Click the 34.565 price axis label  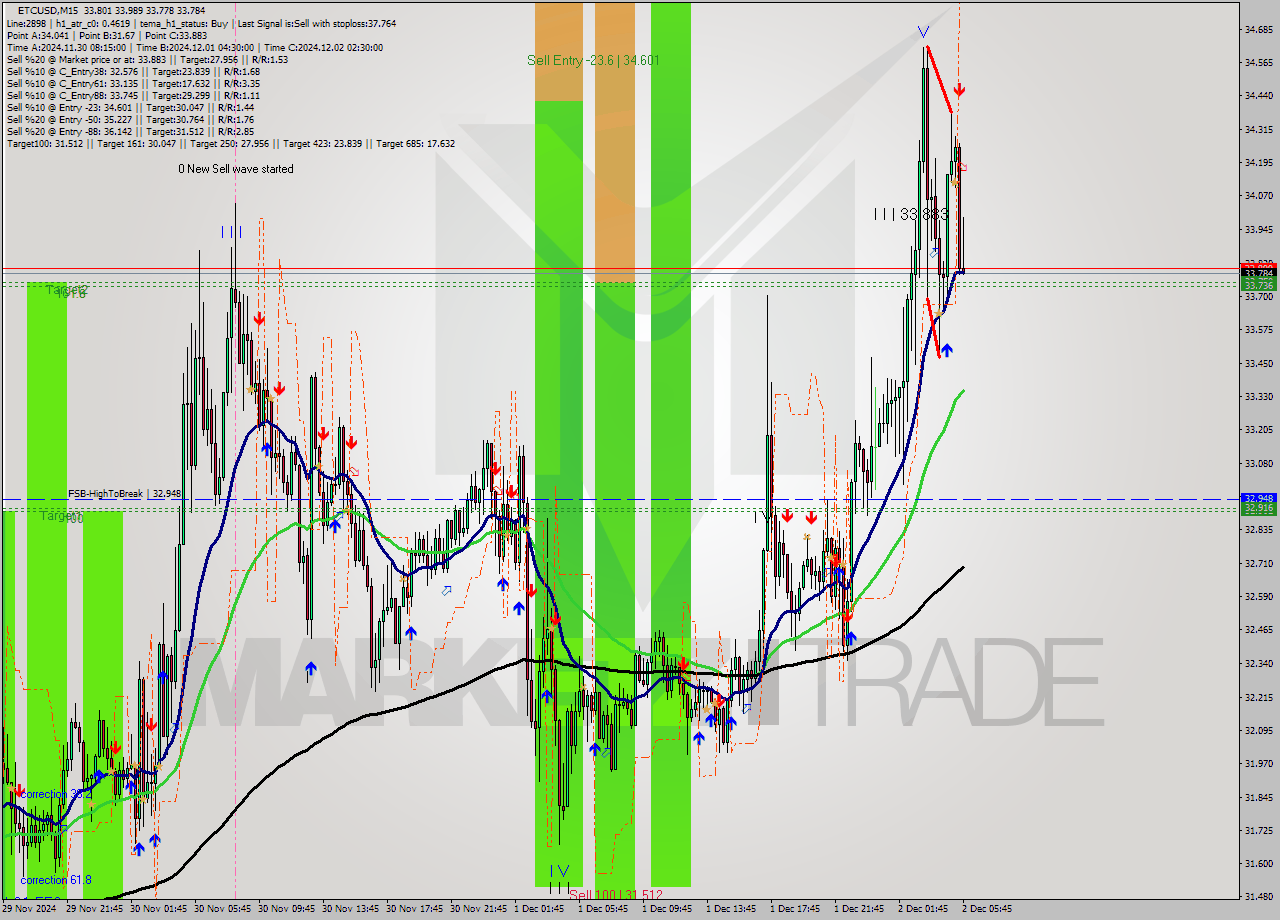click(x=1260, y=62)
